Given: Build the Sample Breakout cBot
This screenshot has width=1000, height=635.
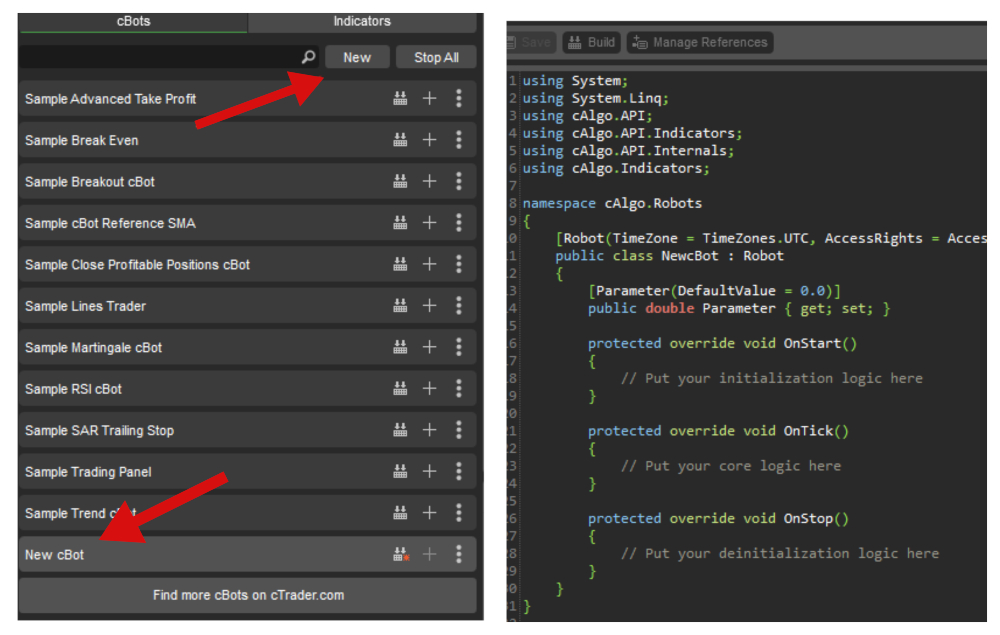Looking at the screenshot, I should click(x=400, y=181).
